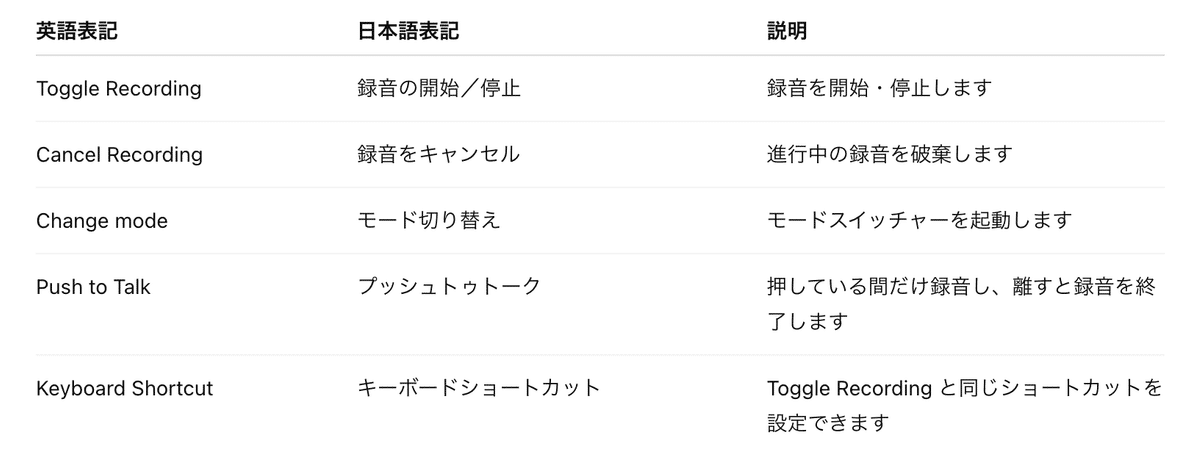Click the 録音の開始／停止 cell
This screenshot has width=1200, height=463.
439,89
